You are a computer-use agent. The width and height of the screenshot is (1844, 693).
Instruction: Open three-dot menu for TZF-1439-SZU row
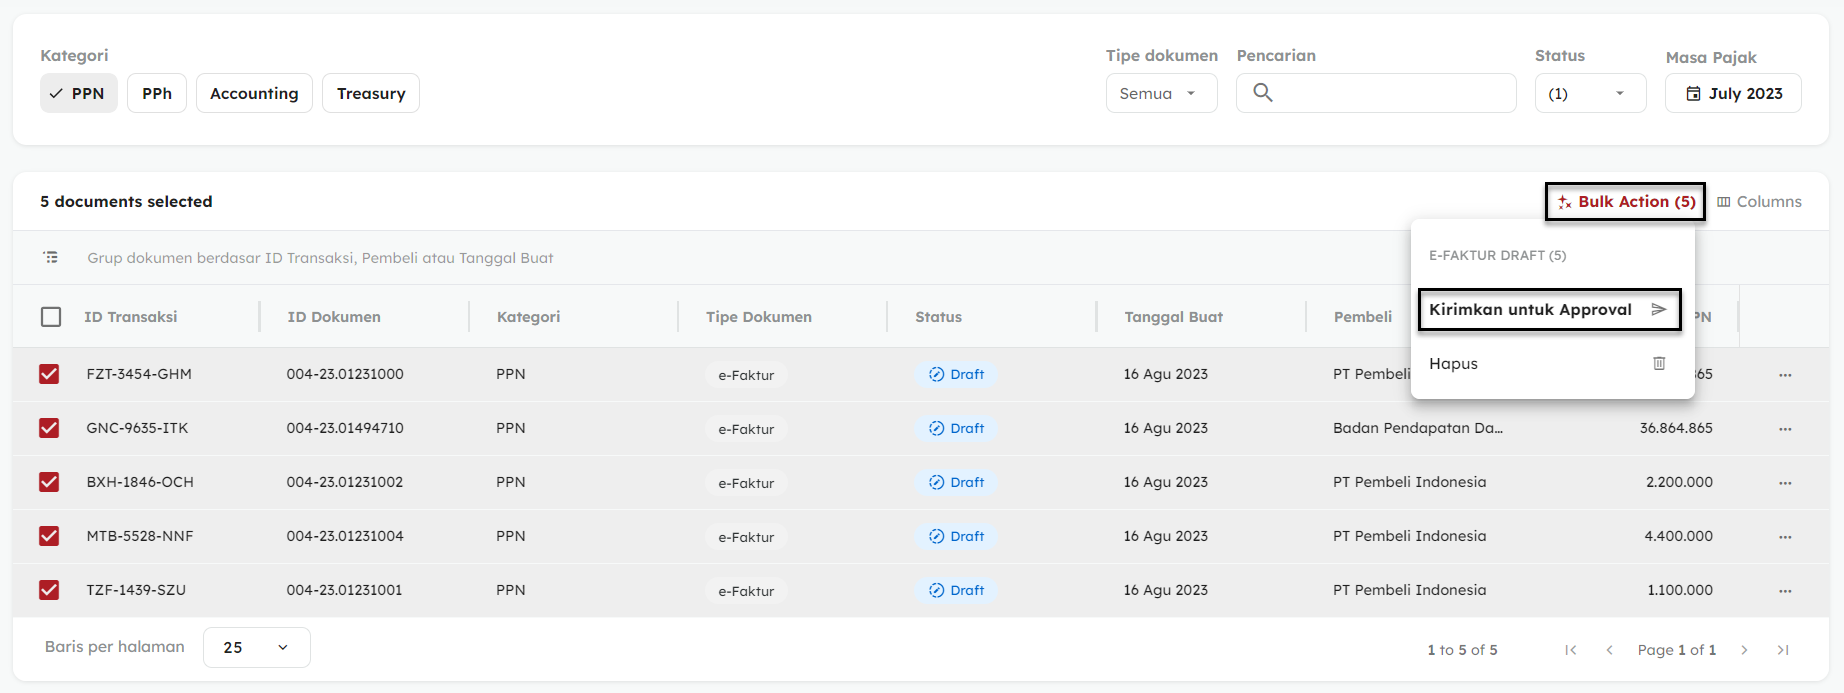coord(1785,591)
